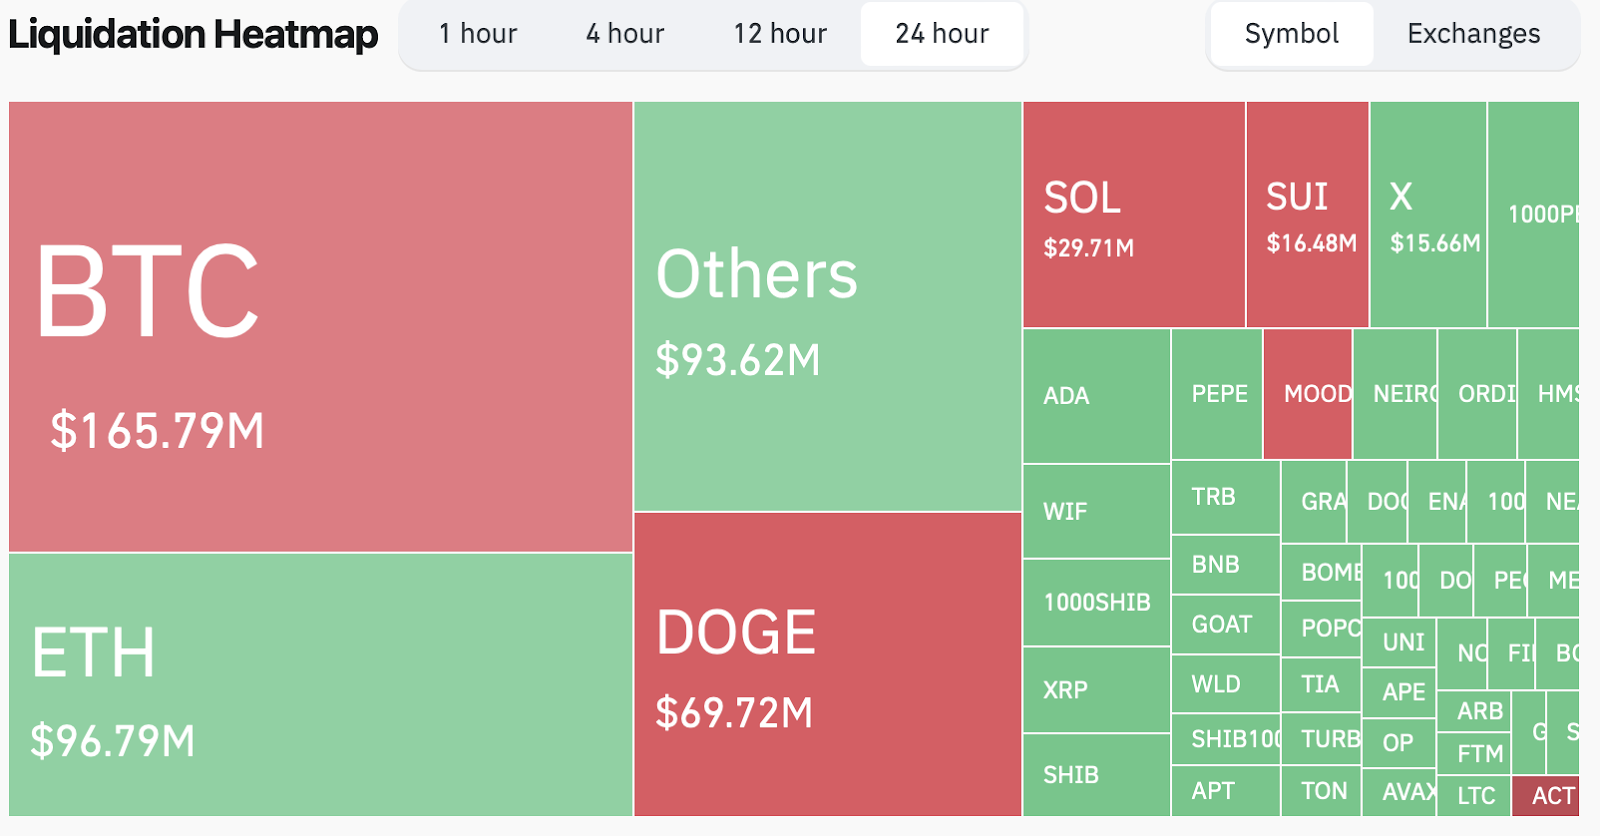Image resolution: width=1600 pixels, height=836 pixels.
Task: Select the XRP tile
Action: point(1097,690)
